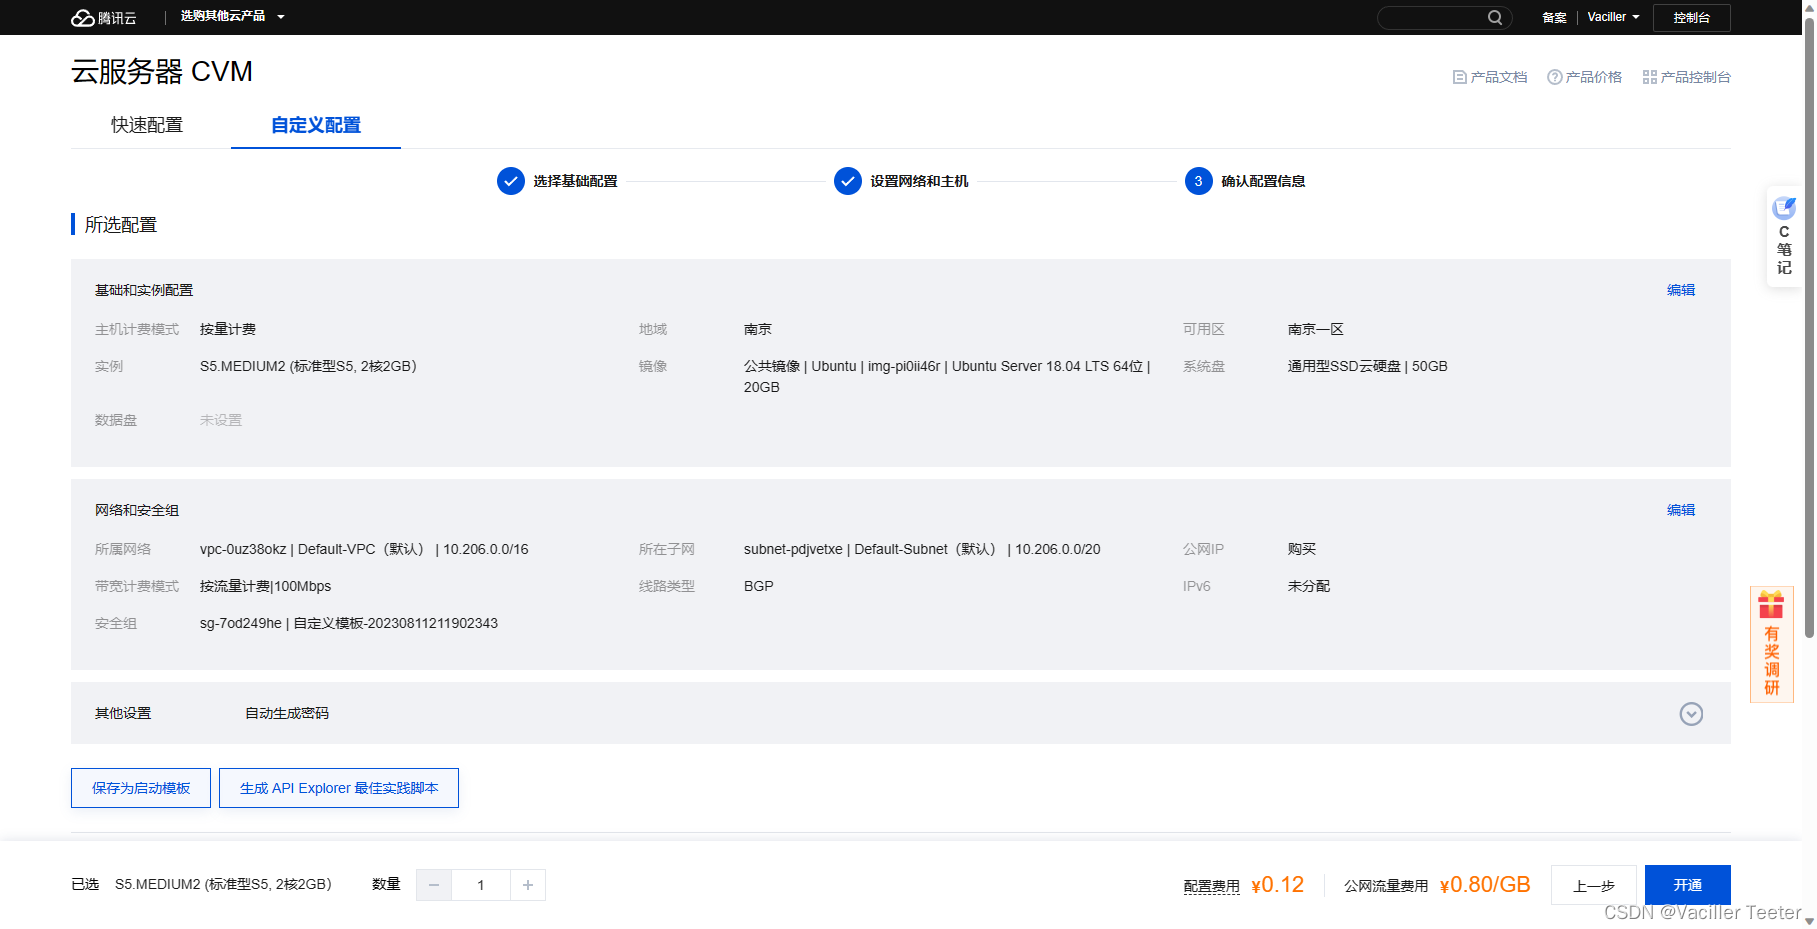Decrease quantity with minus button
This screenshot has height=929, width=1817.
(x=434, y=885)
